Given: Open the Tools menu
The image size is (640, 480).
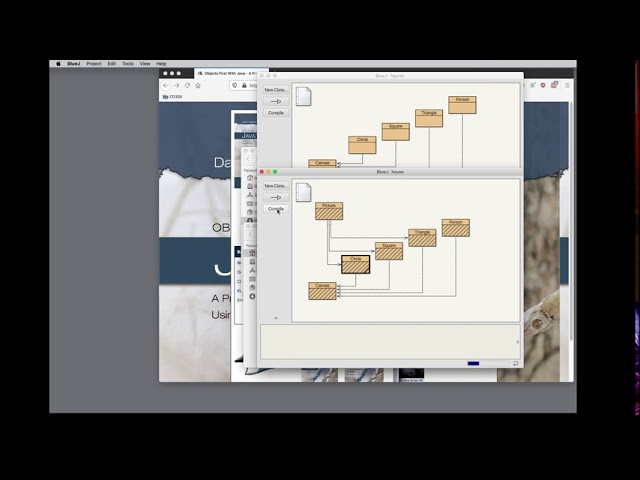Looking at the screenshot, I should (128, 64).
